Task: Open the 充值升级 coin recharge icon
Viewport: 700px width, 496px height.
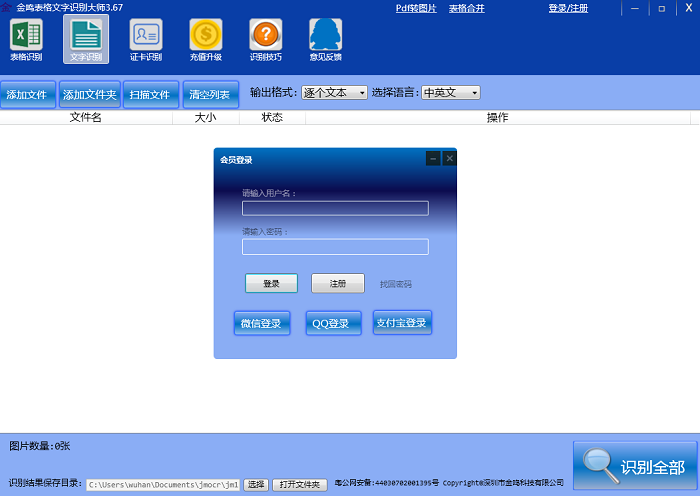Action: (x=206, y=40)
